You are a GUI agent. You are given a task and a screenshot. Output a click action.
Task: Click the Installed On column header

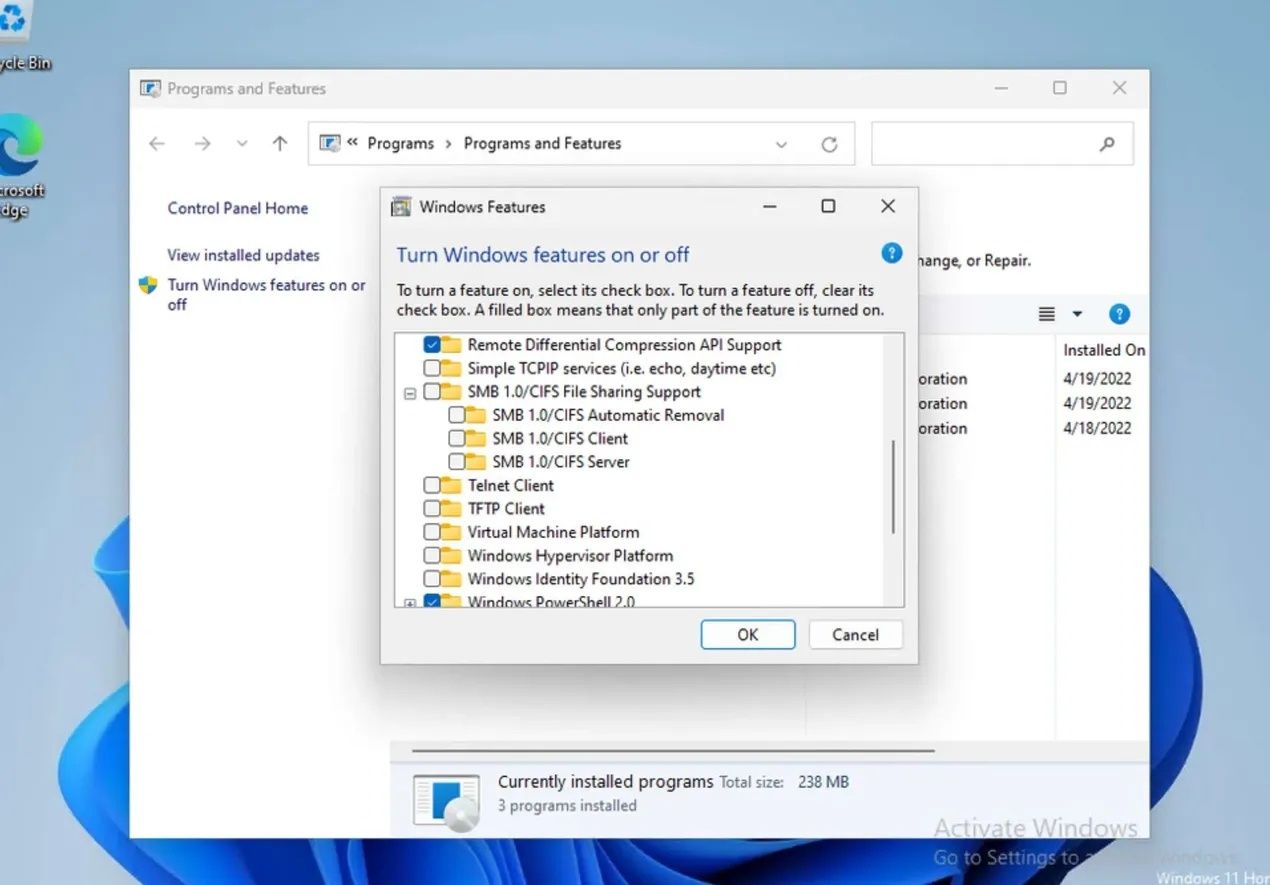[x=1103, y=350]
